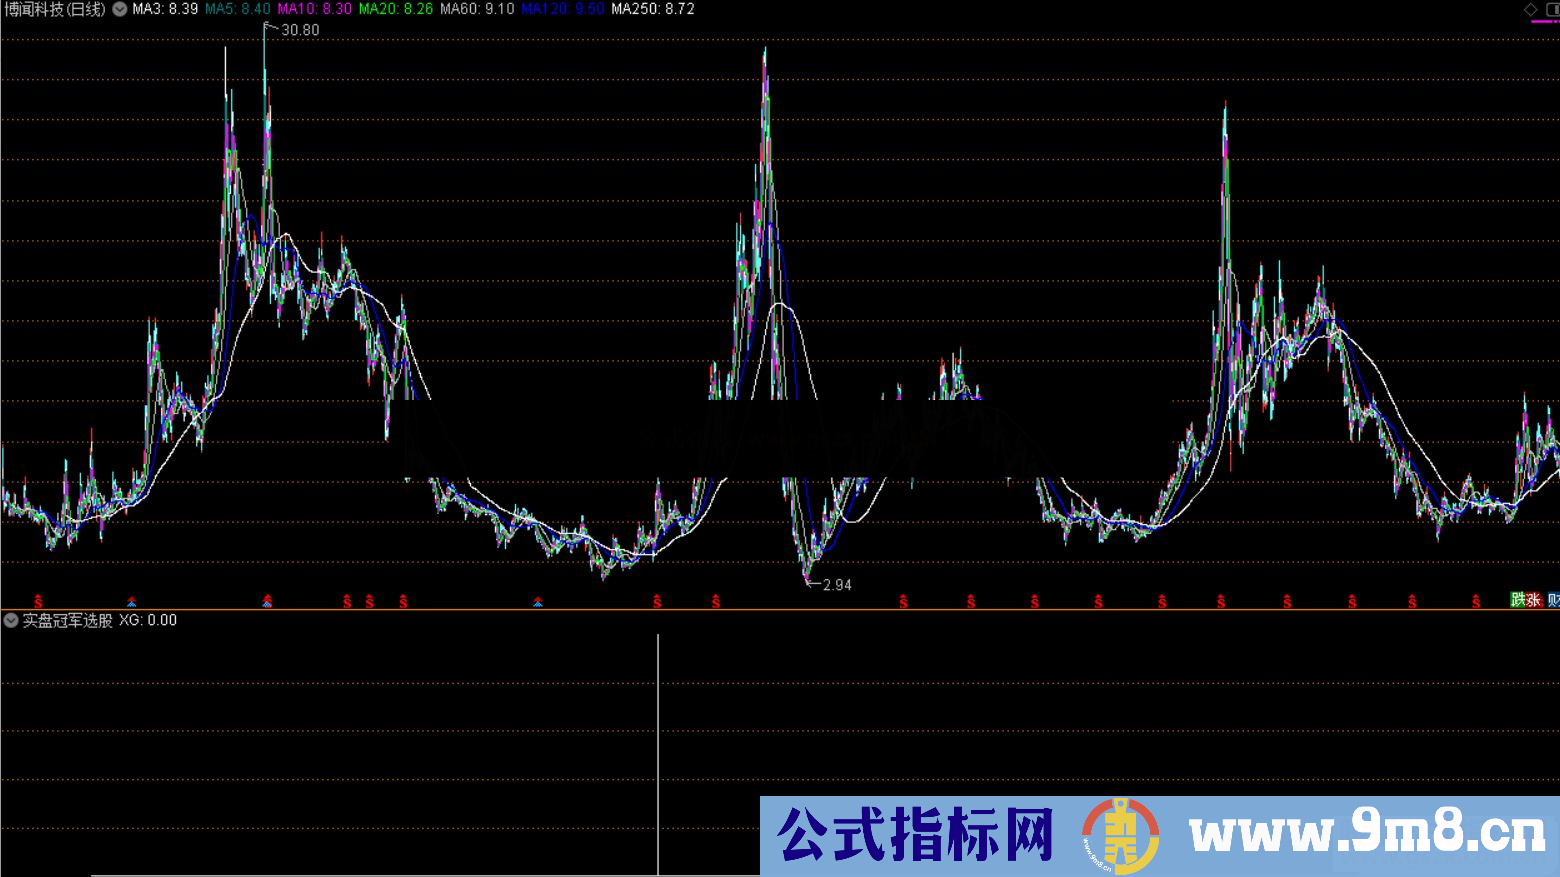
Task: Click the XG signal spike in the indicator panel
Action: (x=658, y=754)
